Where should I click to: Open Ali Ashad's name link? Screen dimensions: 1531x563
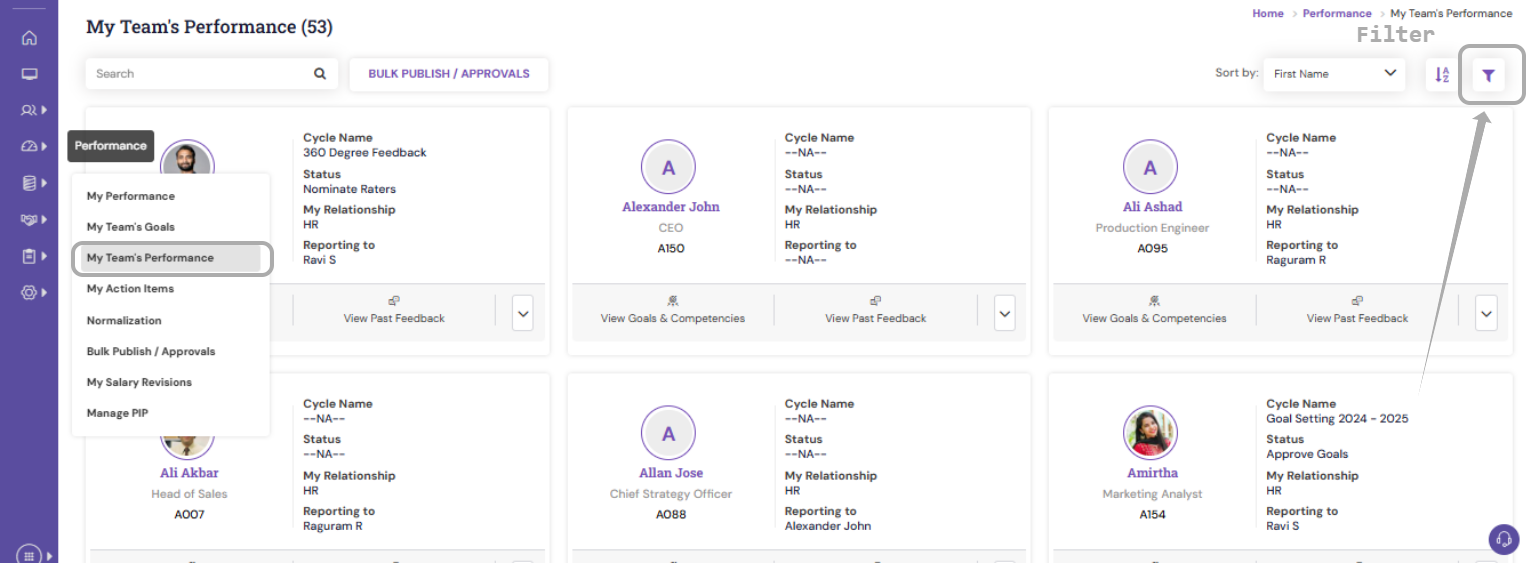pos(1152,207)
